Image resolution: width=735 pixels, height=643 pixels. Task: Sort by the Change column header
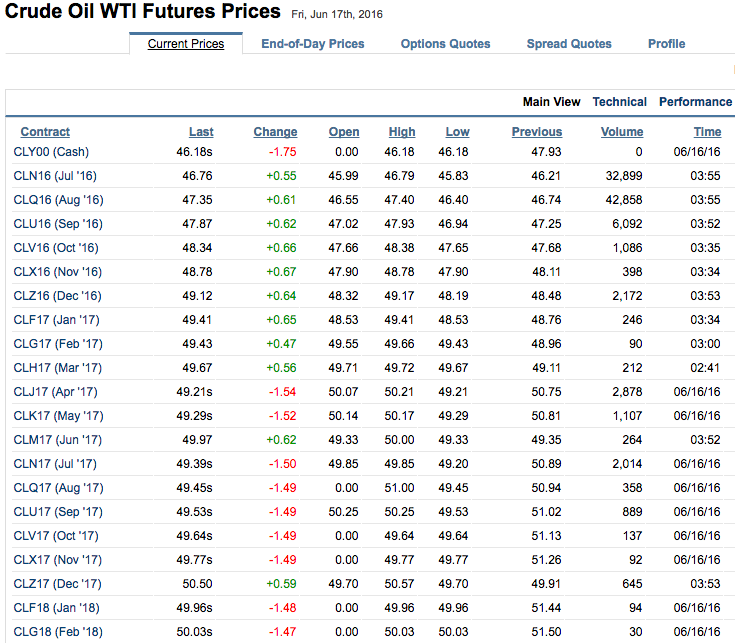click(x=275, y=132)
